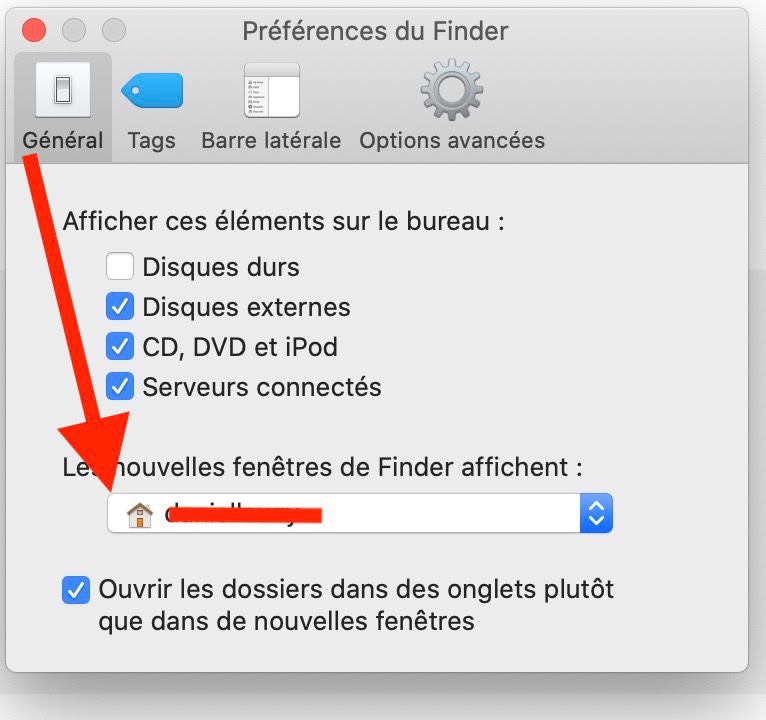The width and height of the screenshot is (766, 720).
Task: Click the gray zoom window button
Action: point(115,30)
